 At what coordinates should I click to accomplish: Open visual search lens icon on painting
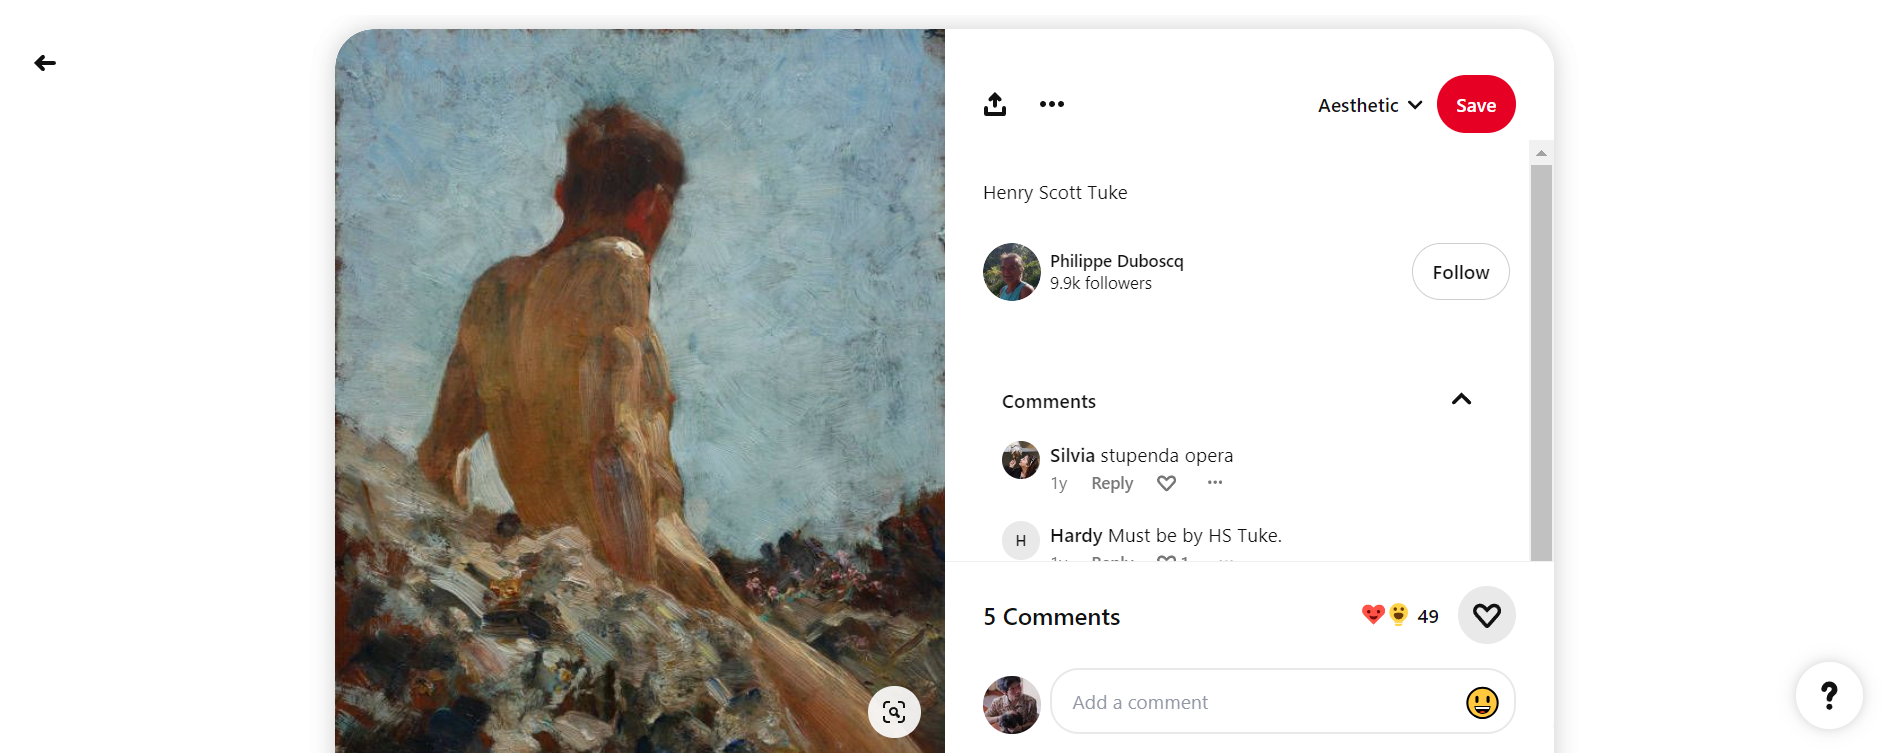pyautogui.click(x=894, y=712)
